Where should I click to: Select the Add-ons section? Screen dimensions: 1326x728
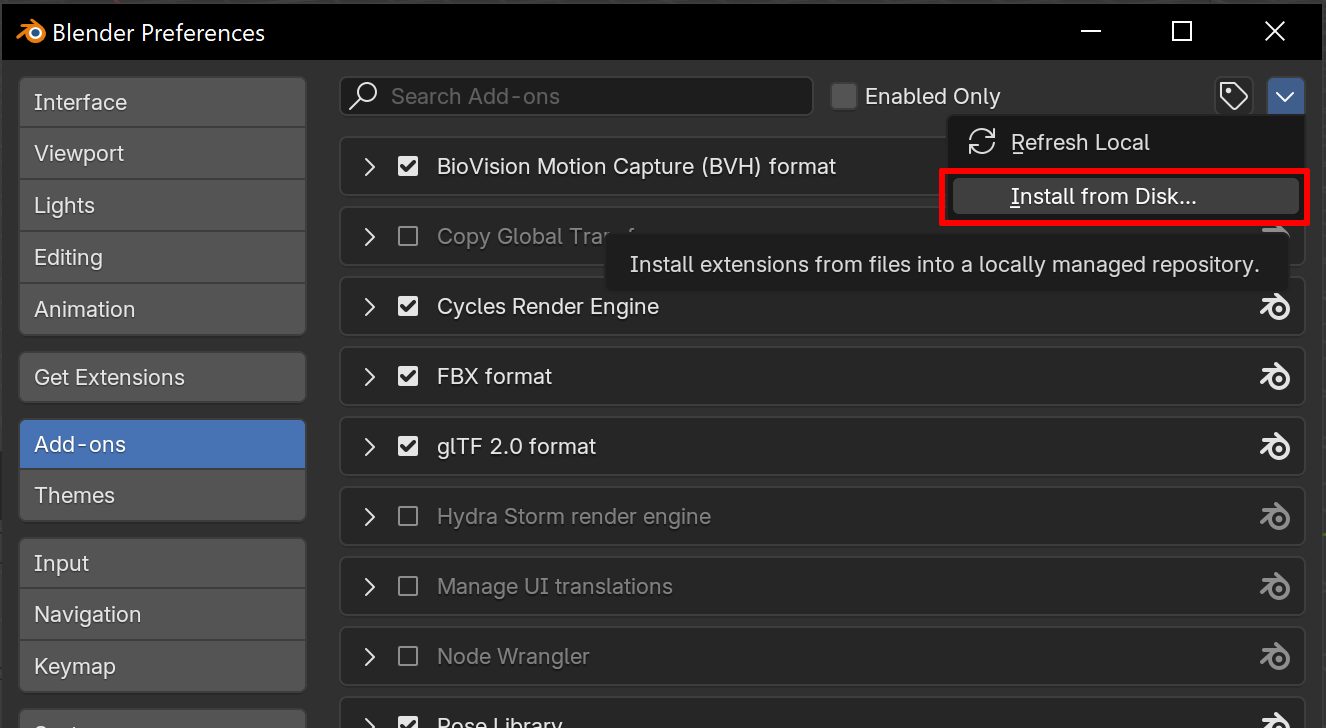162,444
